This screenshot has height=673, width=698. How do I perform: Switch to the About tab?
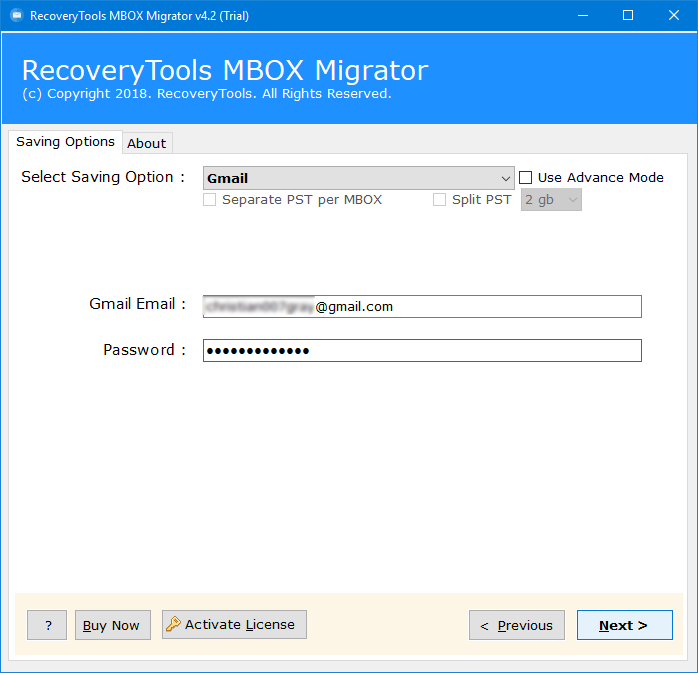coord(146,143)
